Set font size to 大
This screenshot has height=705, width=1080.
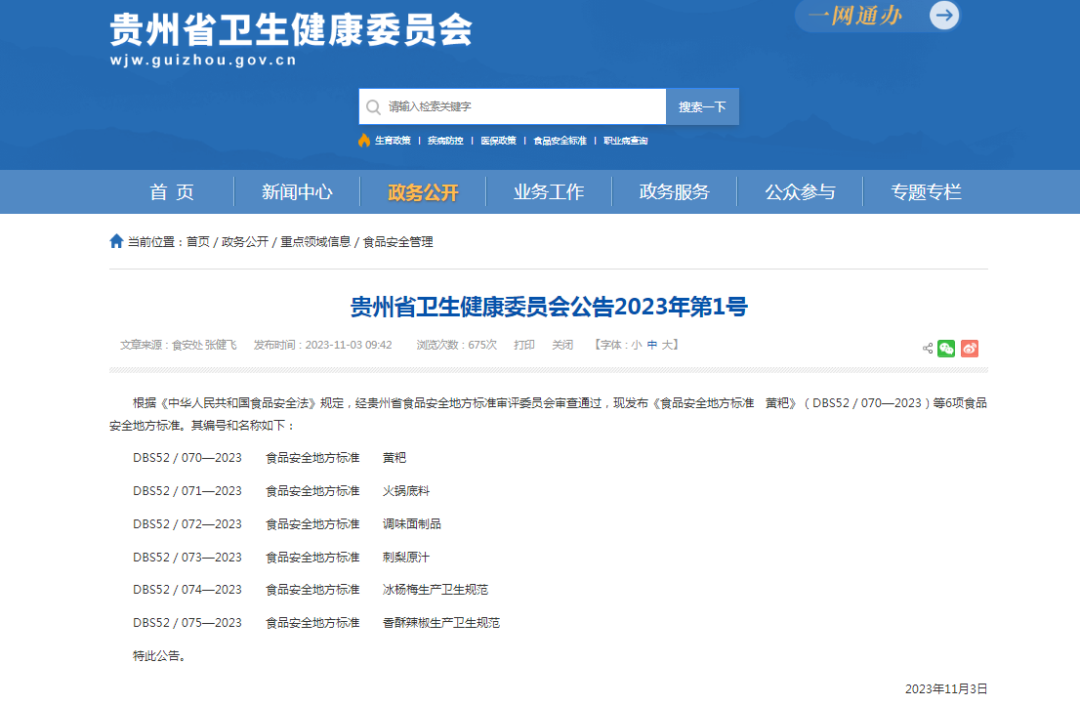[x=668, y=344]
